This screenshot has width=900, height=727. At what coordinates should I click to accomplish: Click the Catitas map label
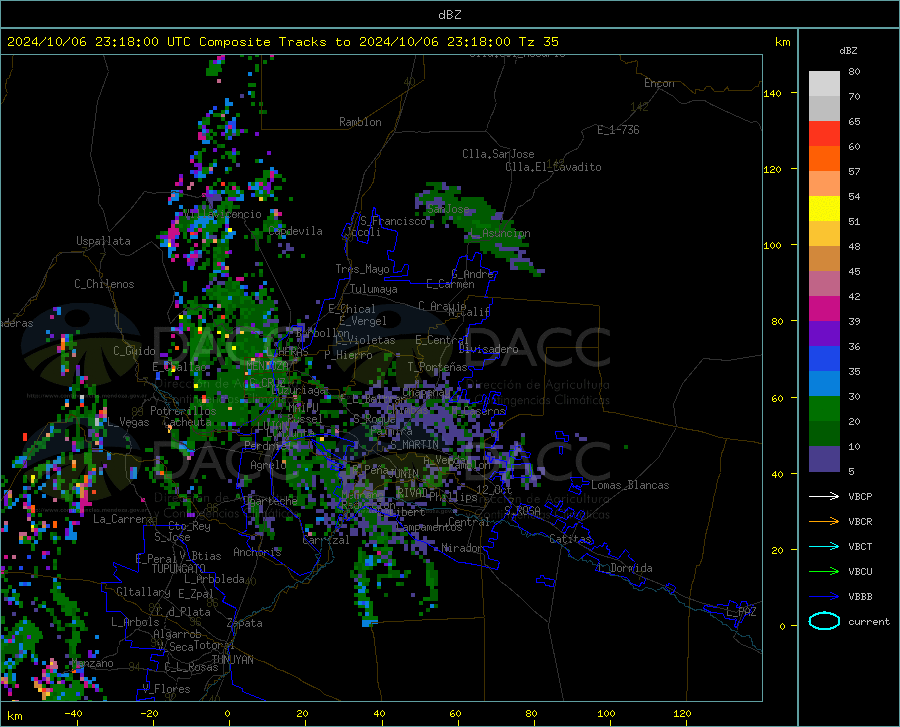point(570,539)
